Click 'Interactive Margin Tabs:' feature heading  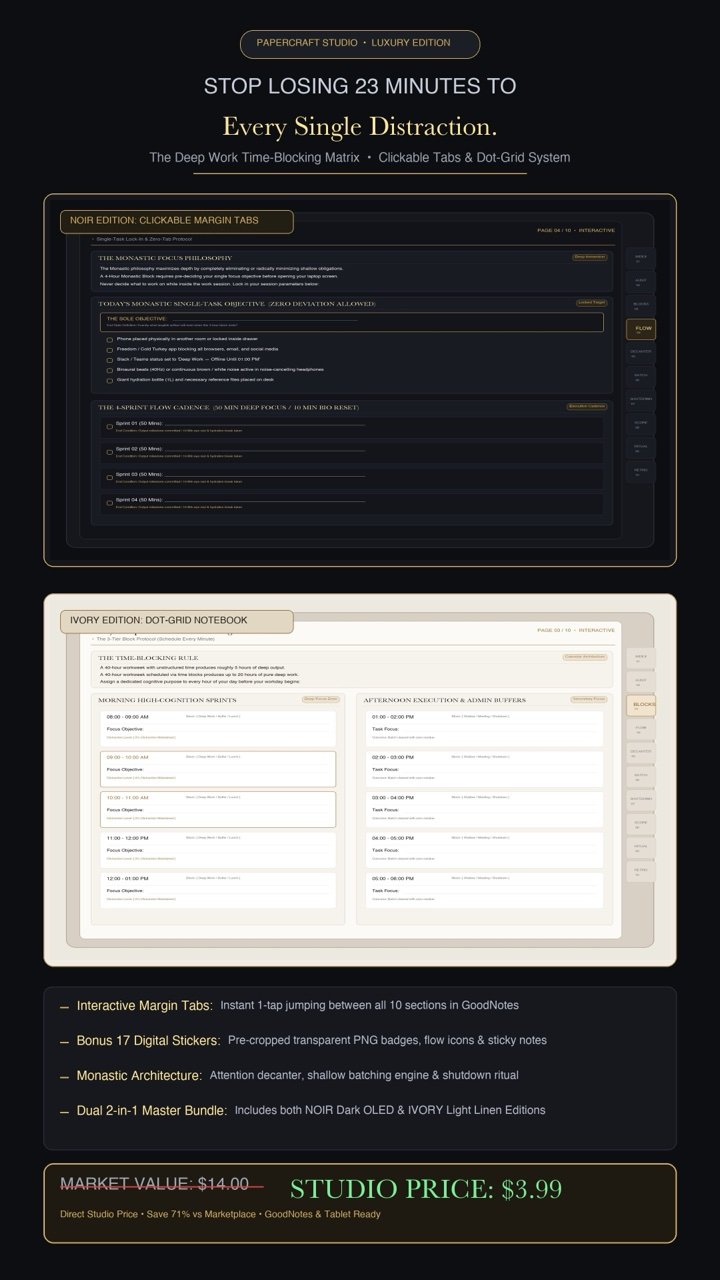tap(144, 1006)
